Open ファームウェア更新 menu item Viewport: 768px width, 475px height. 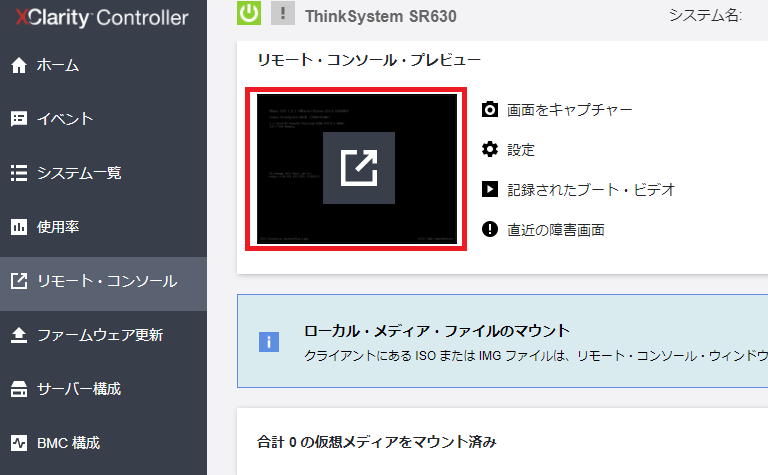[x=100, y=335]
